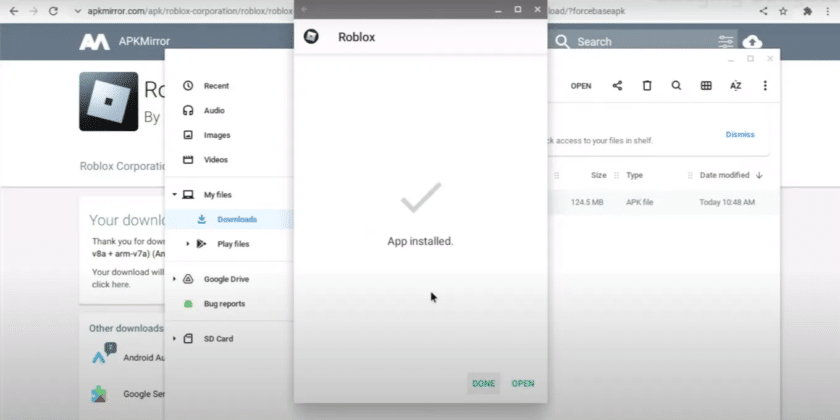Click the Recent clock icon
The image size is (840, 420).
pyautogui.click(x=188, y=86)
